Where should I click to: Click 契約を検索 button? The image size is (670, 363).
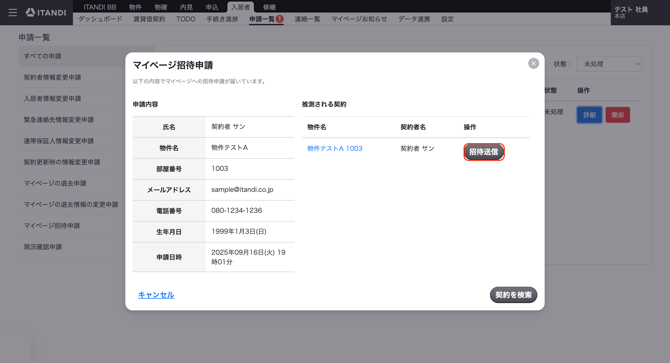[x=513, y=295]
